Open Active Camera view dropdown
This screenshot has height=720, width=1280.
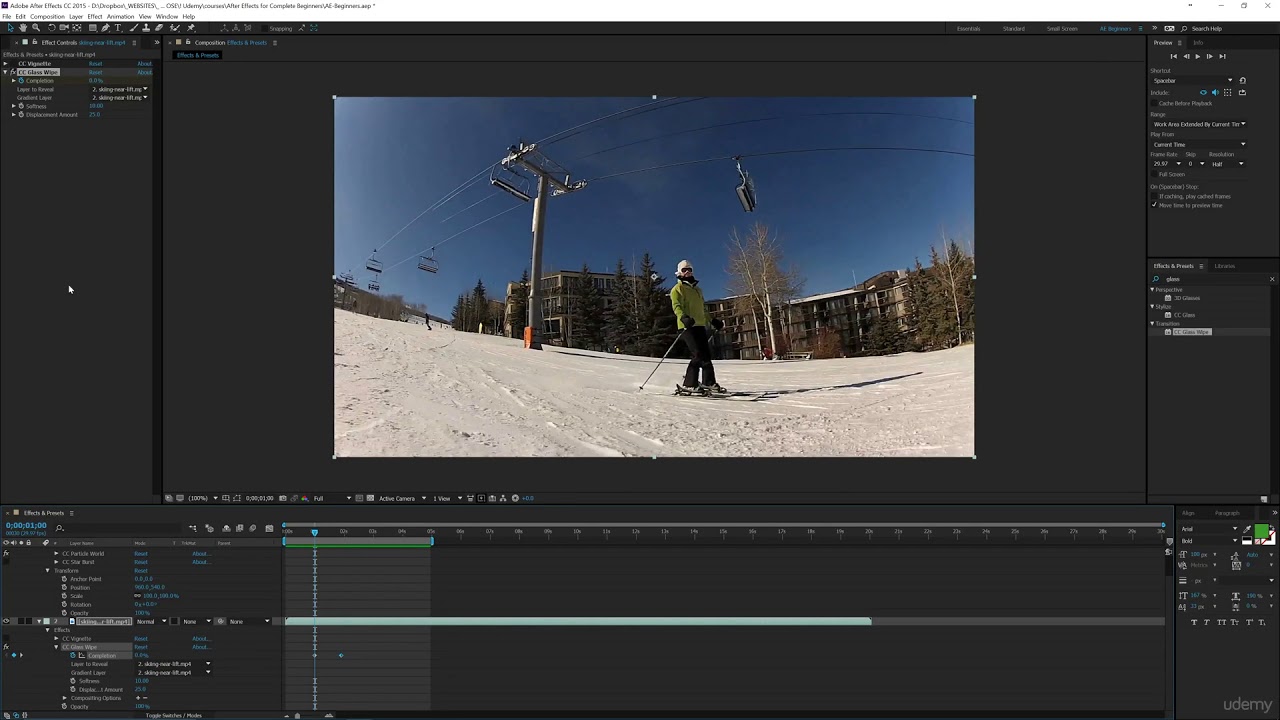[402, 498]
